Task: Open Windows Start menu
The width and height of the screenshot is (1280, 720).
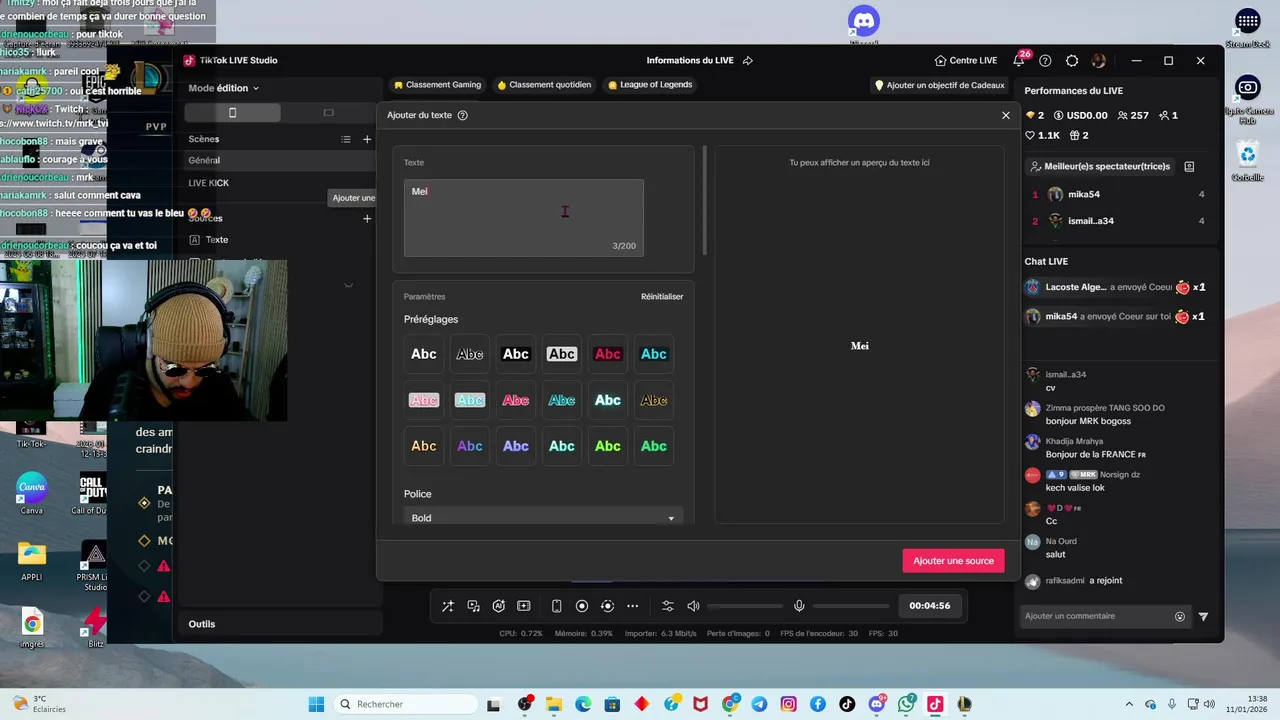Action: click(316, 704)
